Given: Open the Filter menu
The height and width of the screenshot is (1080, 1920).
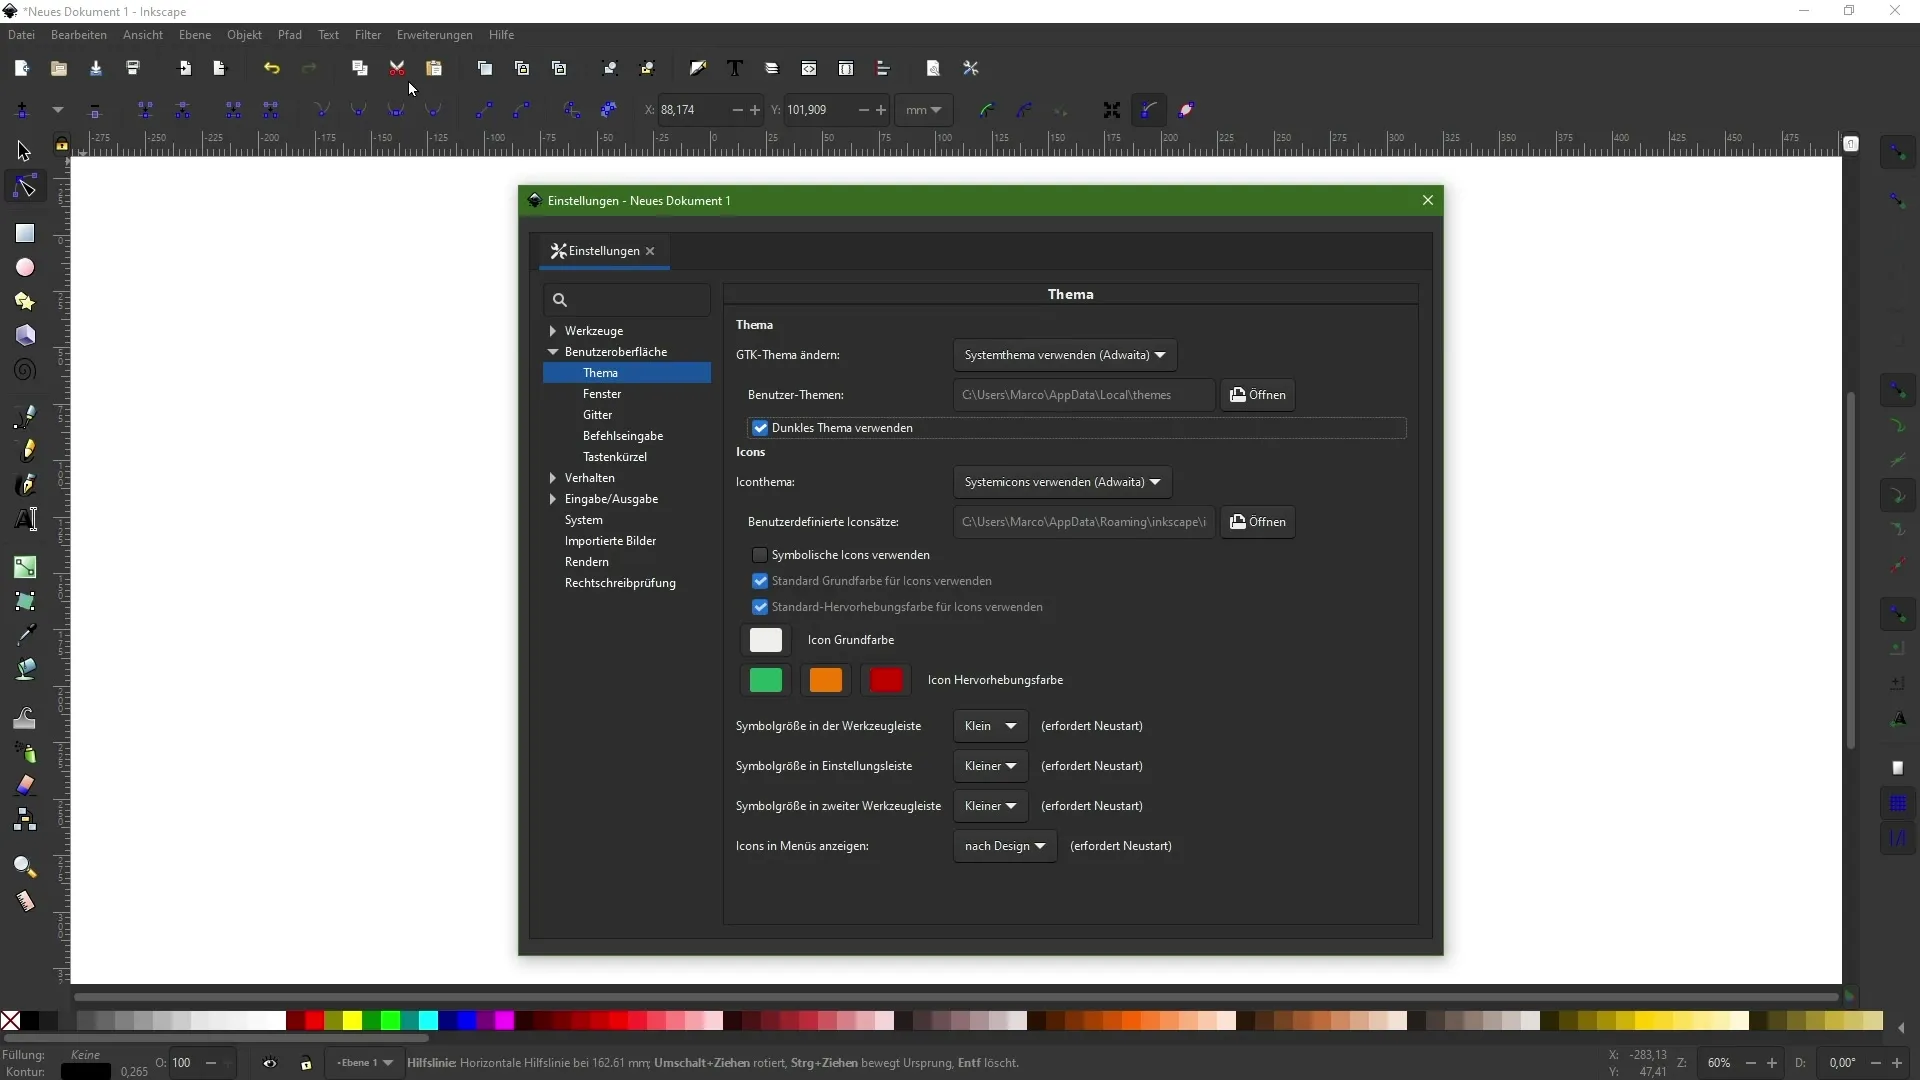Looking at the screenshot, I should point(368,35).
